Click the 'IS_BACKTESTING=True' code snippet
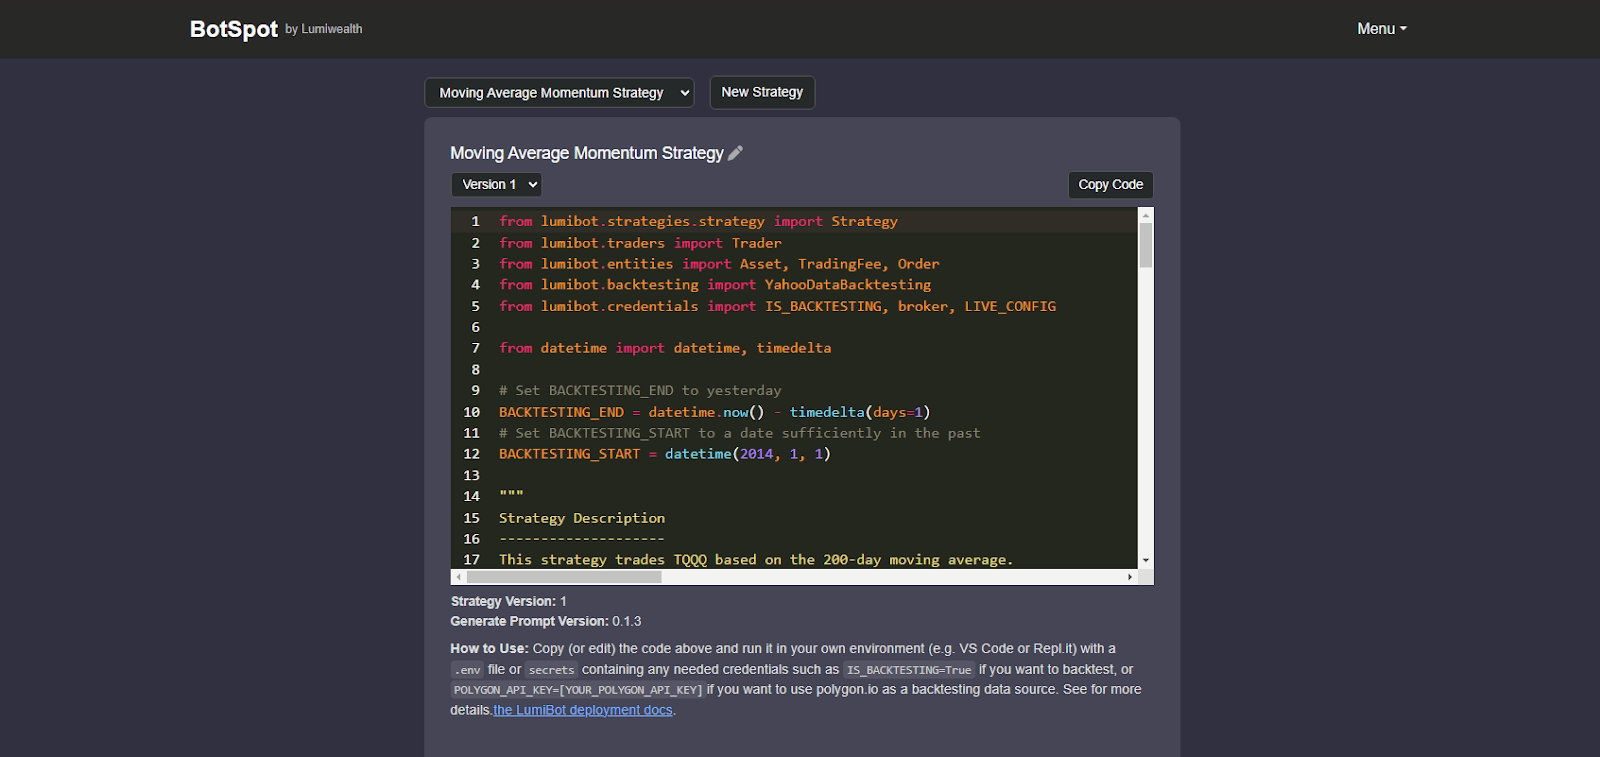This screenshot has height=757, width=1600. point(909,670)
